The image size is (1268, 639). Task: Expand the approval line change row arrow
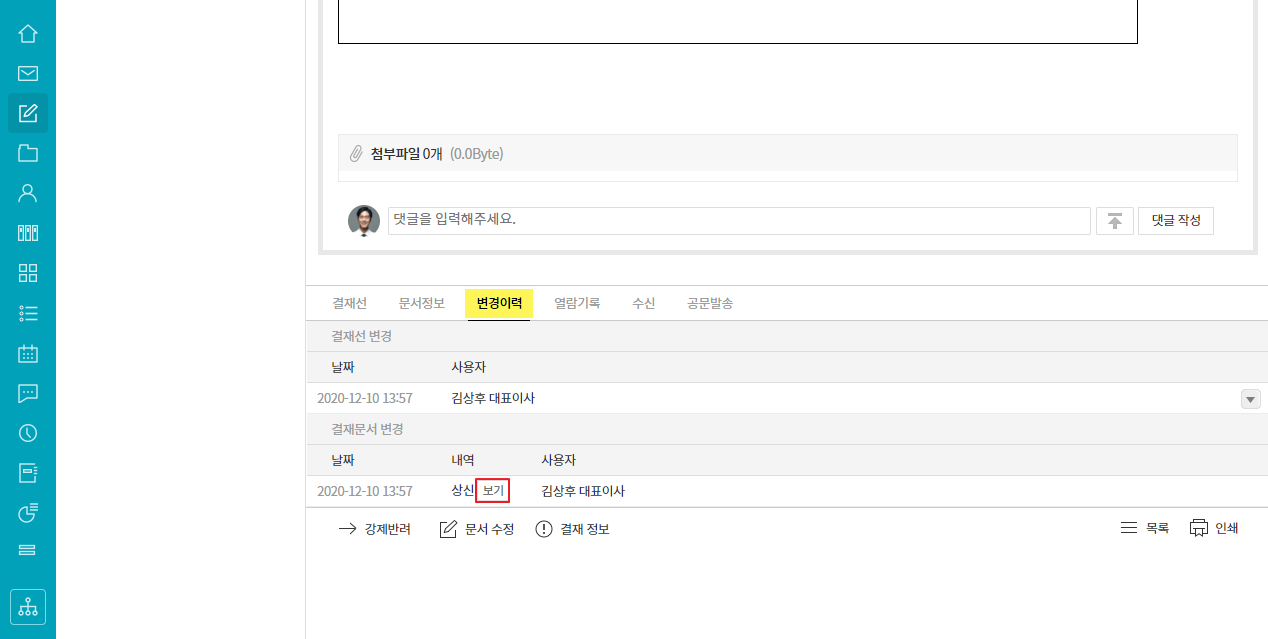click(1250, 399)
